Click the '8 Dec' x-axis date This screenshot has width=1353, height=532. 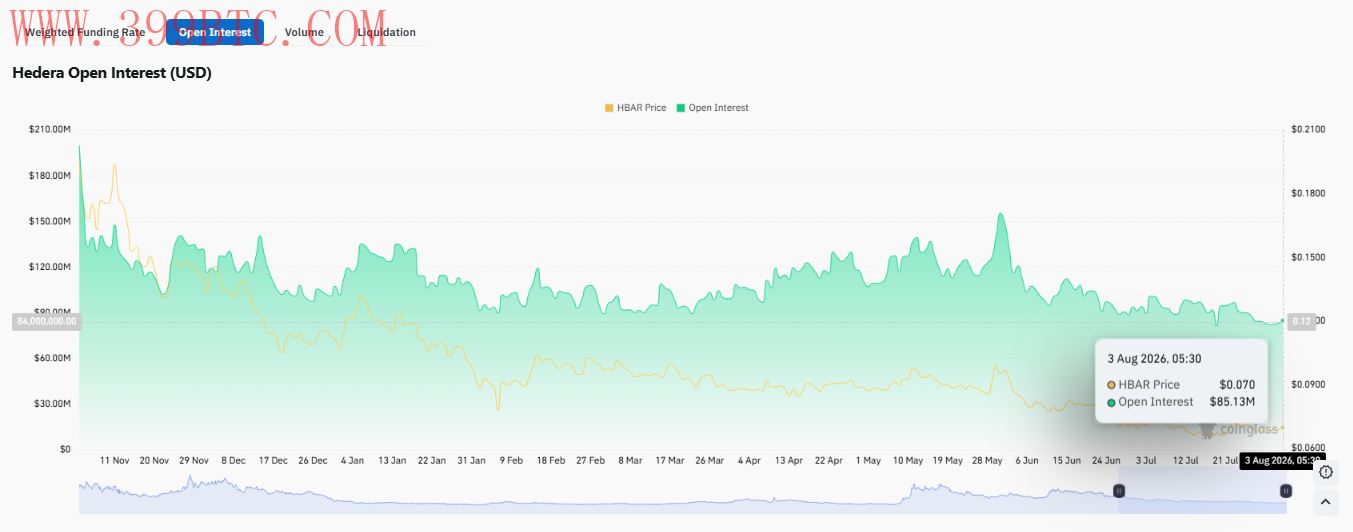(x=233, y=461)
